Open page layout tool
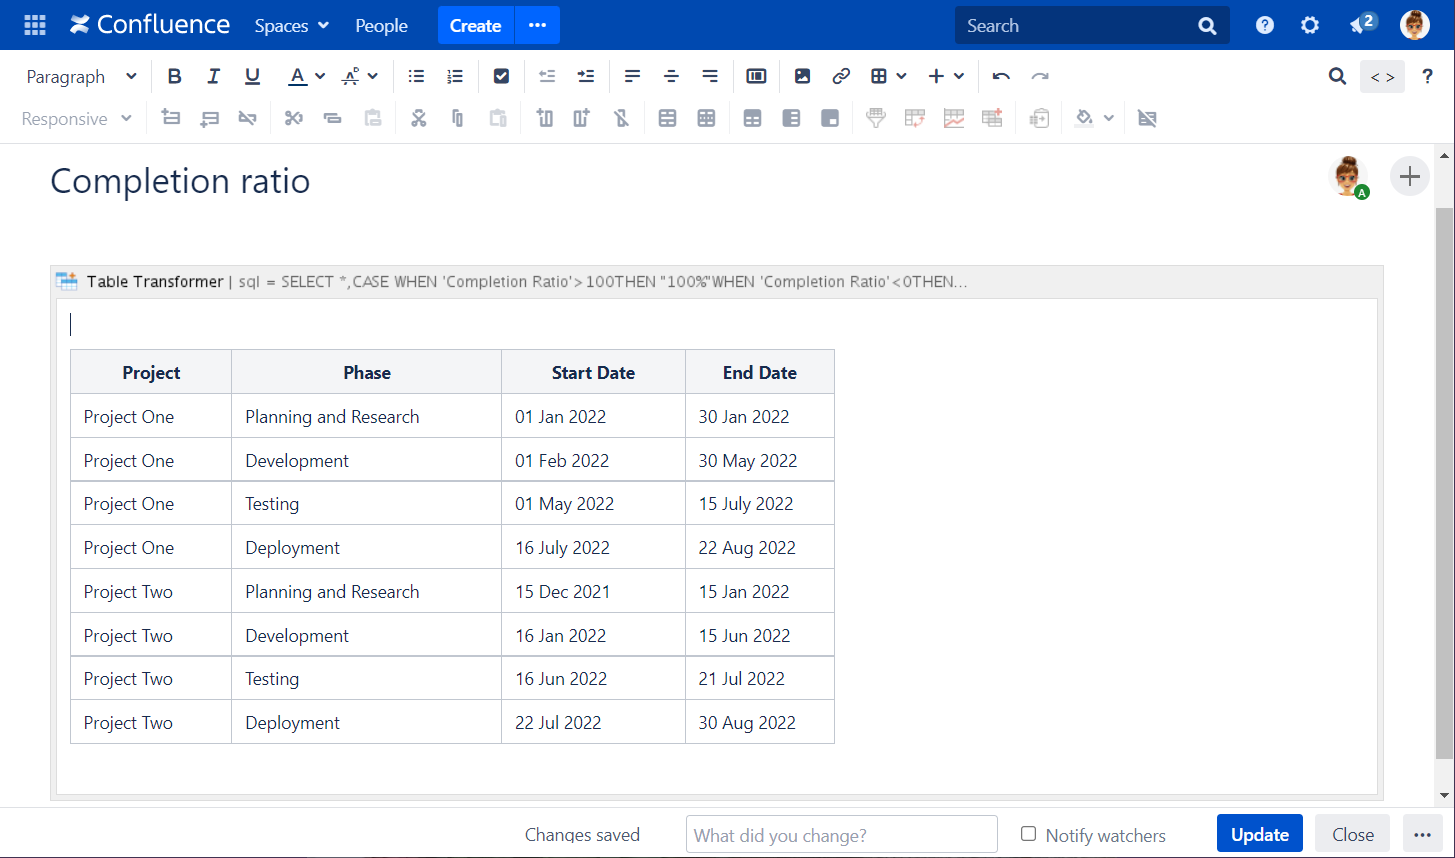Viewport: 1455px width, 858px height. tap(756, 76)
